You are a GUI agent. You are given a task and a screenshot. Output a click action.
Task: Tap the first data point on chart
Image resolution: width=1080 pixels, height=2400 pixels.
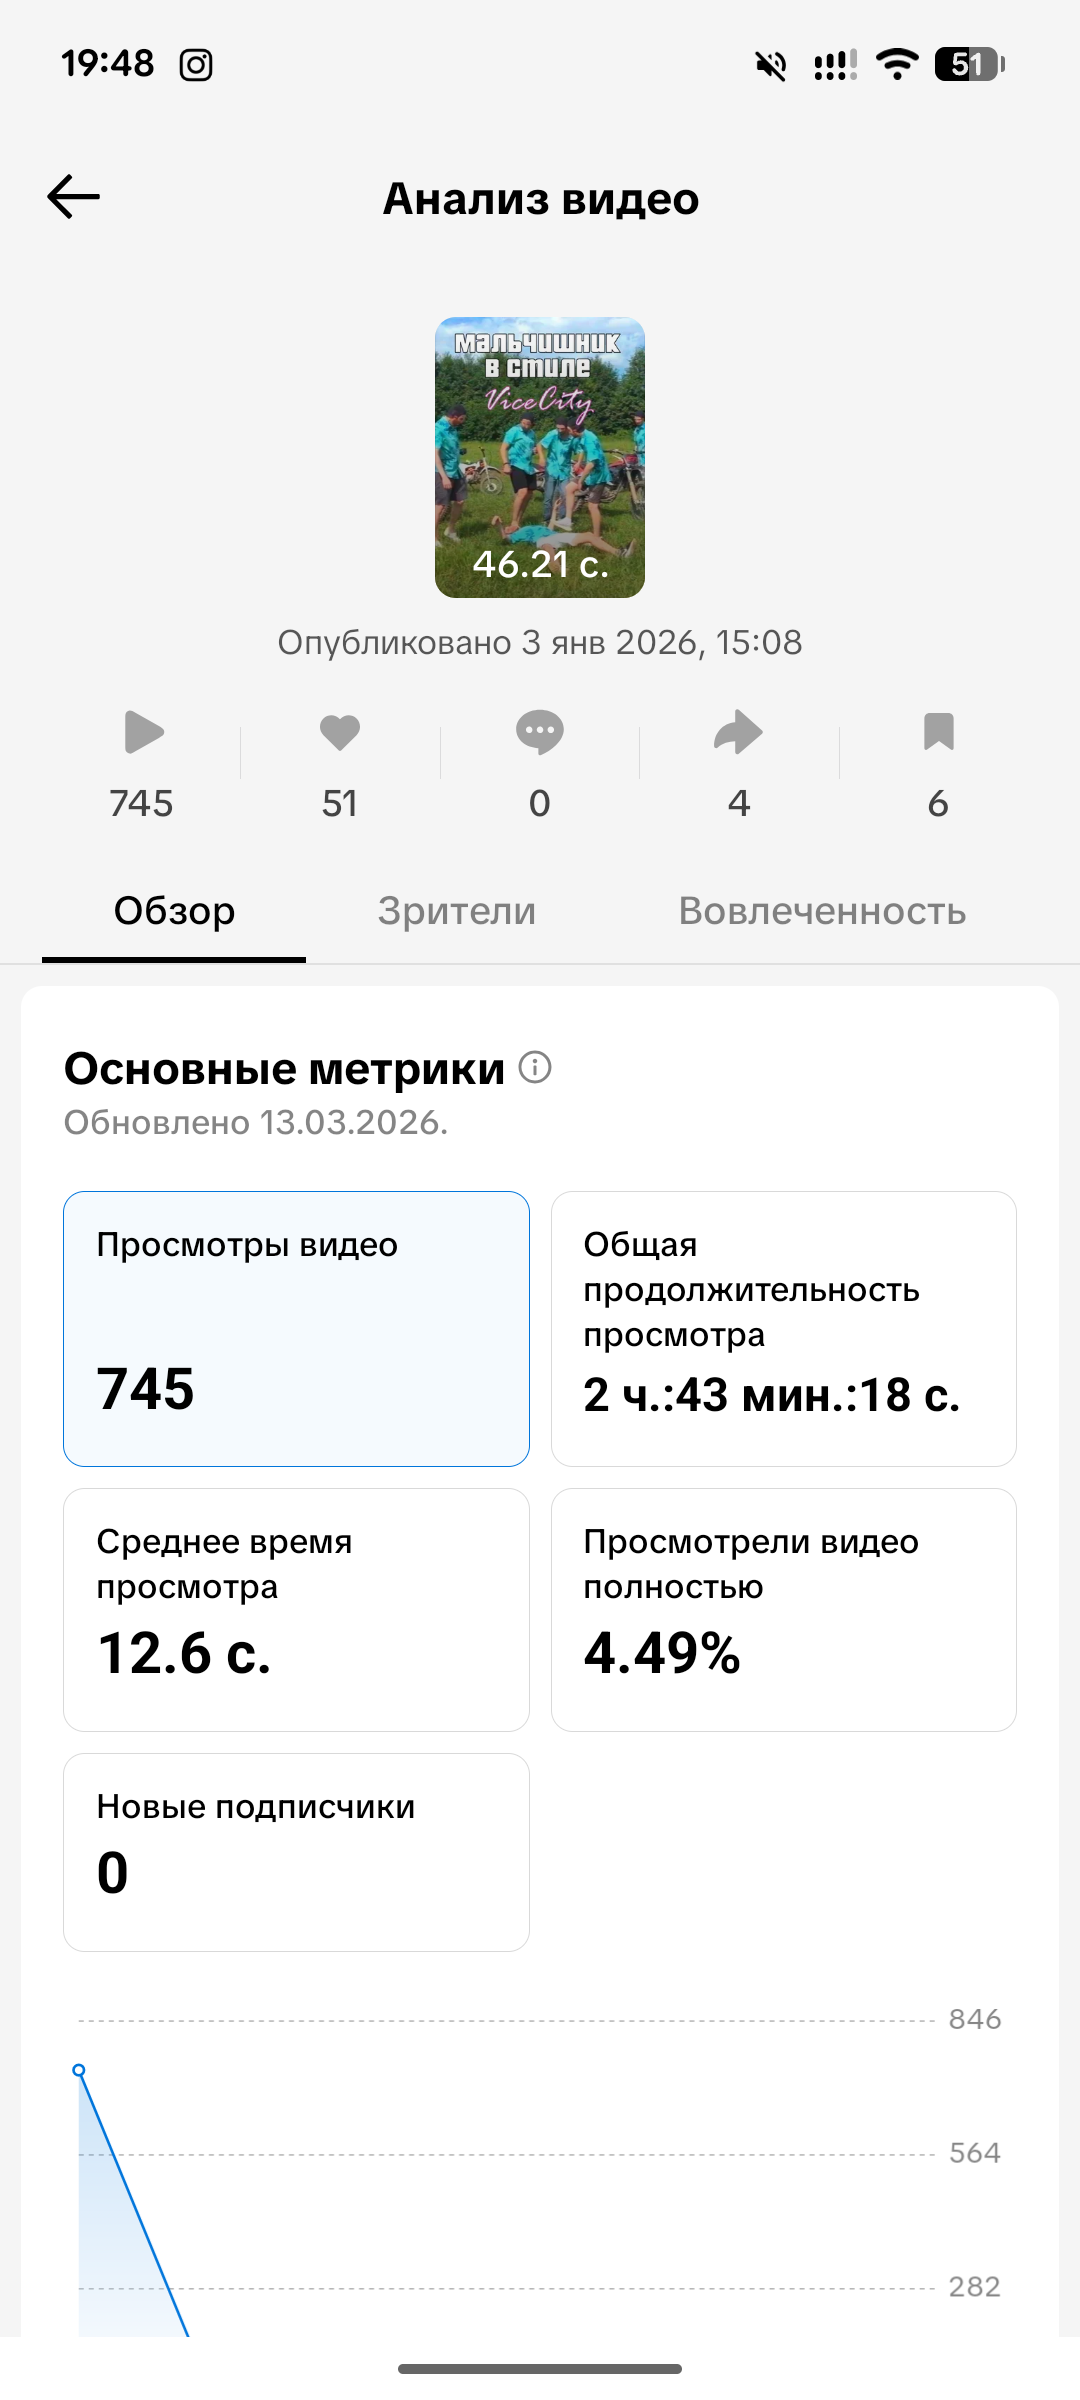pyautogui.click(x=79, y=2070)
